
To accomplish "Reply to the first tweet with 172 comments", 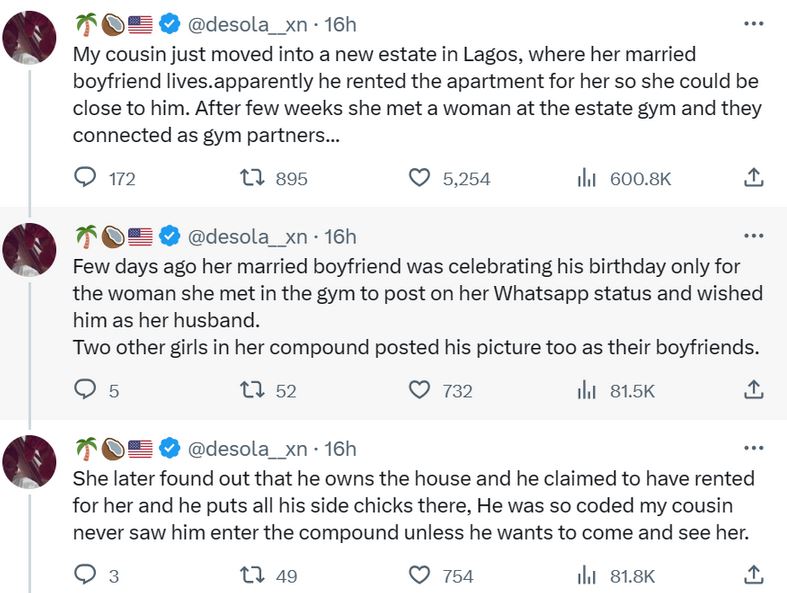I will point(88,179).
